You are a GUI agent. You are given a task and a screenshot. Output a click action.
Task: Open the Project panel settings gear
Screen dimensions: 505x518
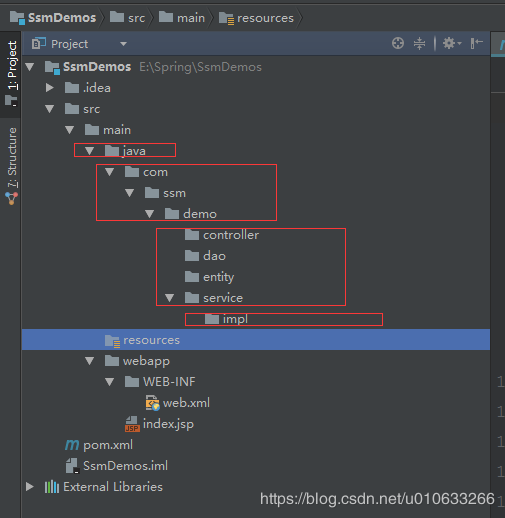(452, 43)
